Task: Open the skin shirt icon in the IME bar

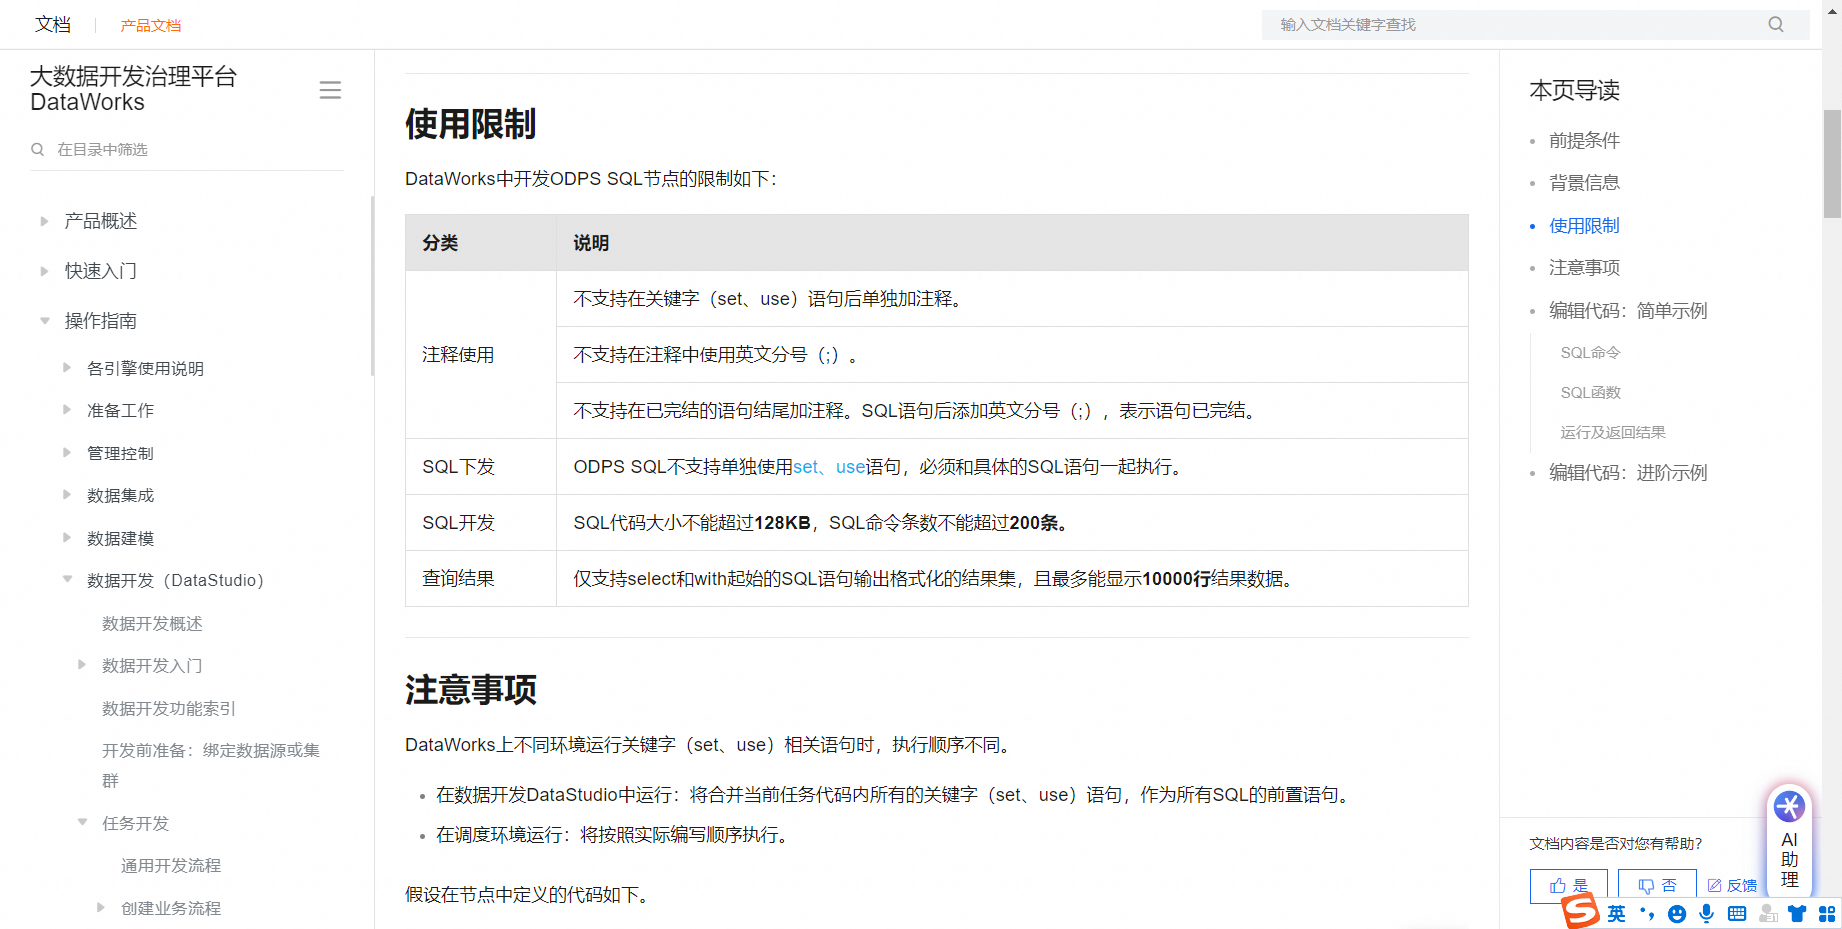Action: pos(1797,913)
